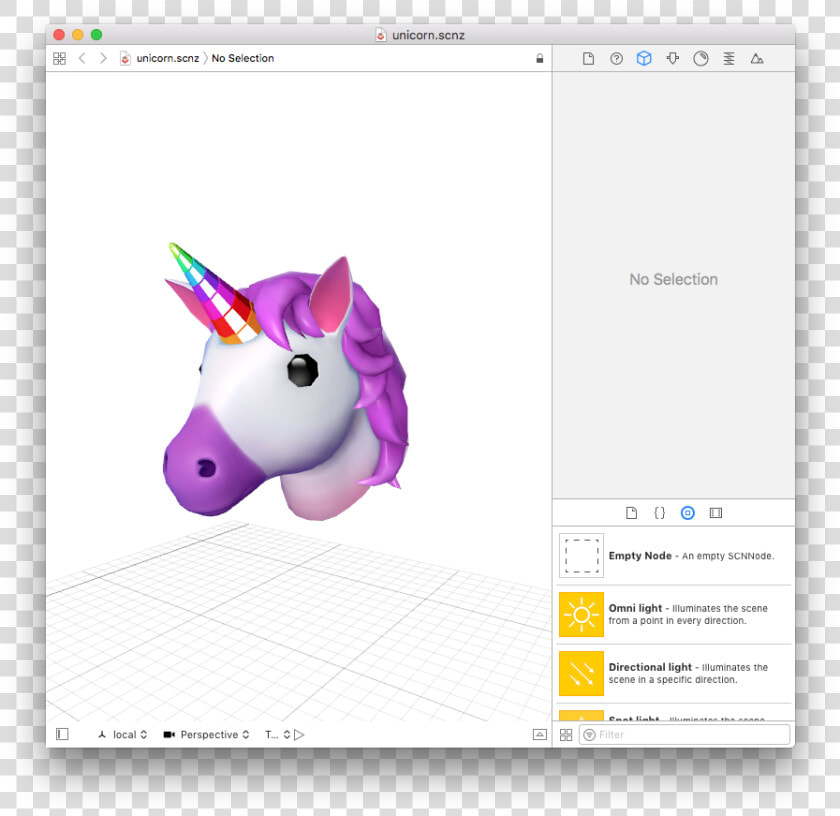Viewport: 840px width, 816px height.
Task: Show the File Template library
Action: [x=632, y=513]
